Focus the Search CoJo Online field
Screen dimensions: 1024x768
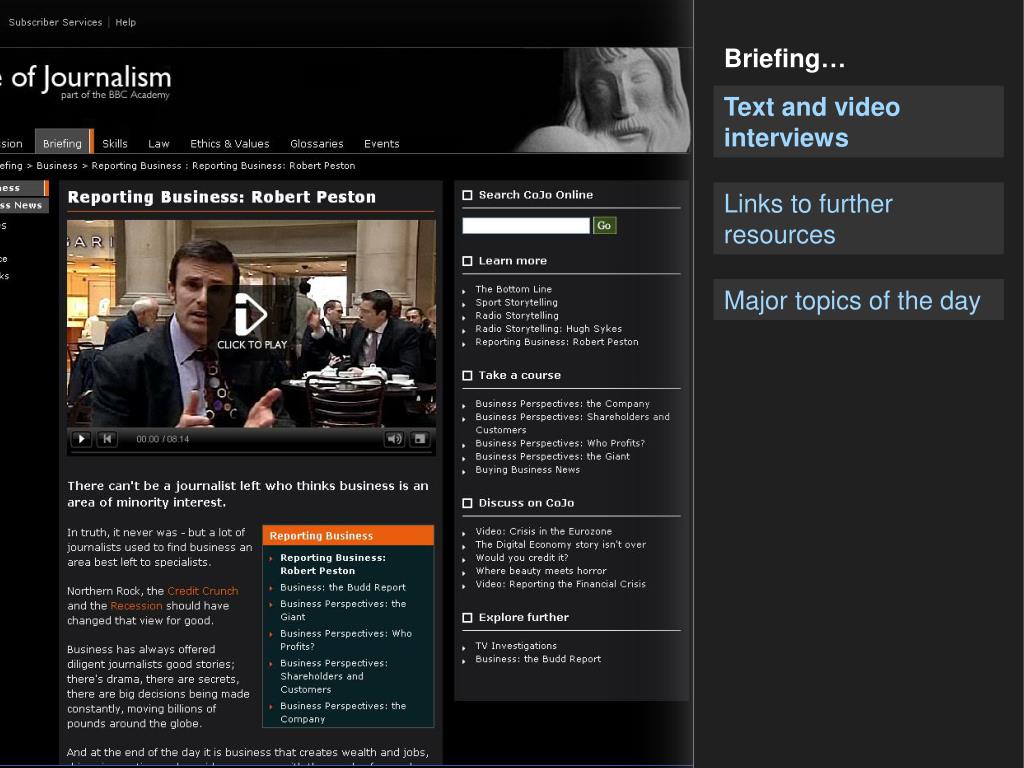click(526, 225)
